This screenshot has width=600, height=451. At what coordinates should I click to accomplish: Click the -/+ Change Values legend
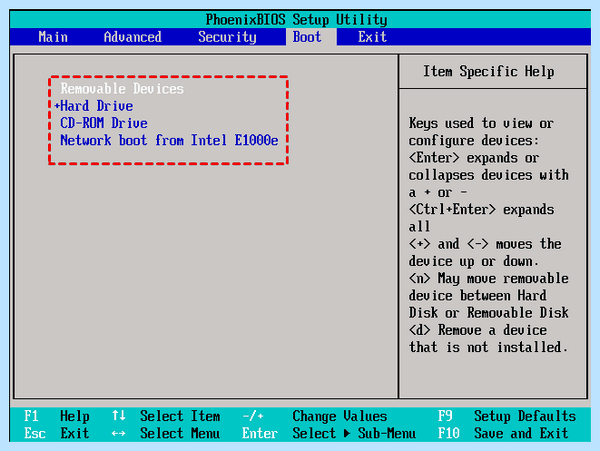pyautogui.click(x=315, y=416)
